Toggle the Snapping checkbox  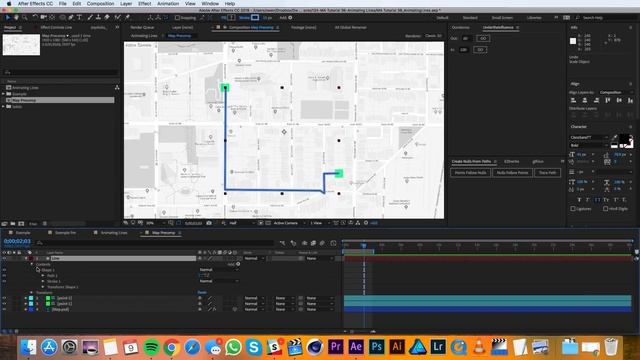point(177,18)
